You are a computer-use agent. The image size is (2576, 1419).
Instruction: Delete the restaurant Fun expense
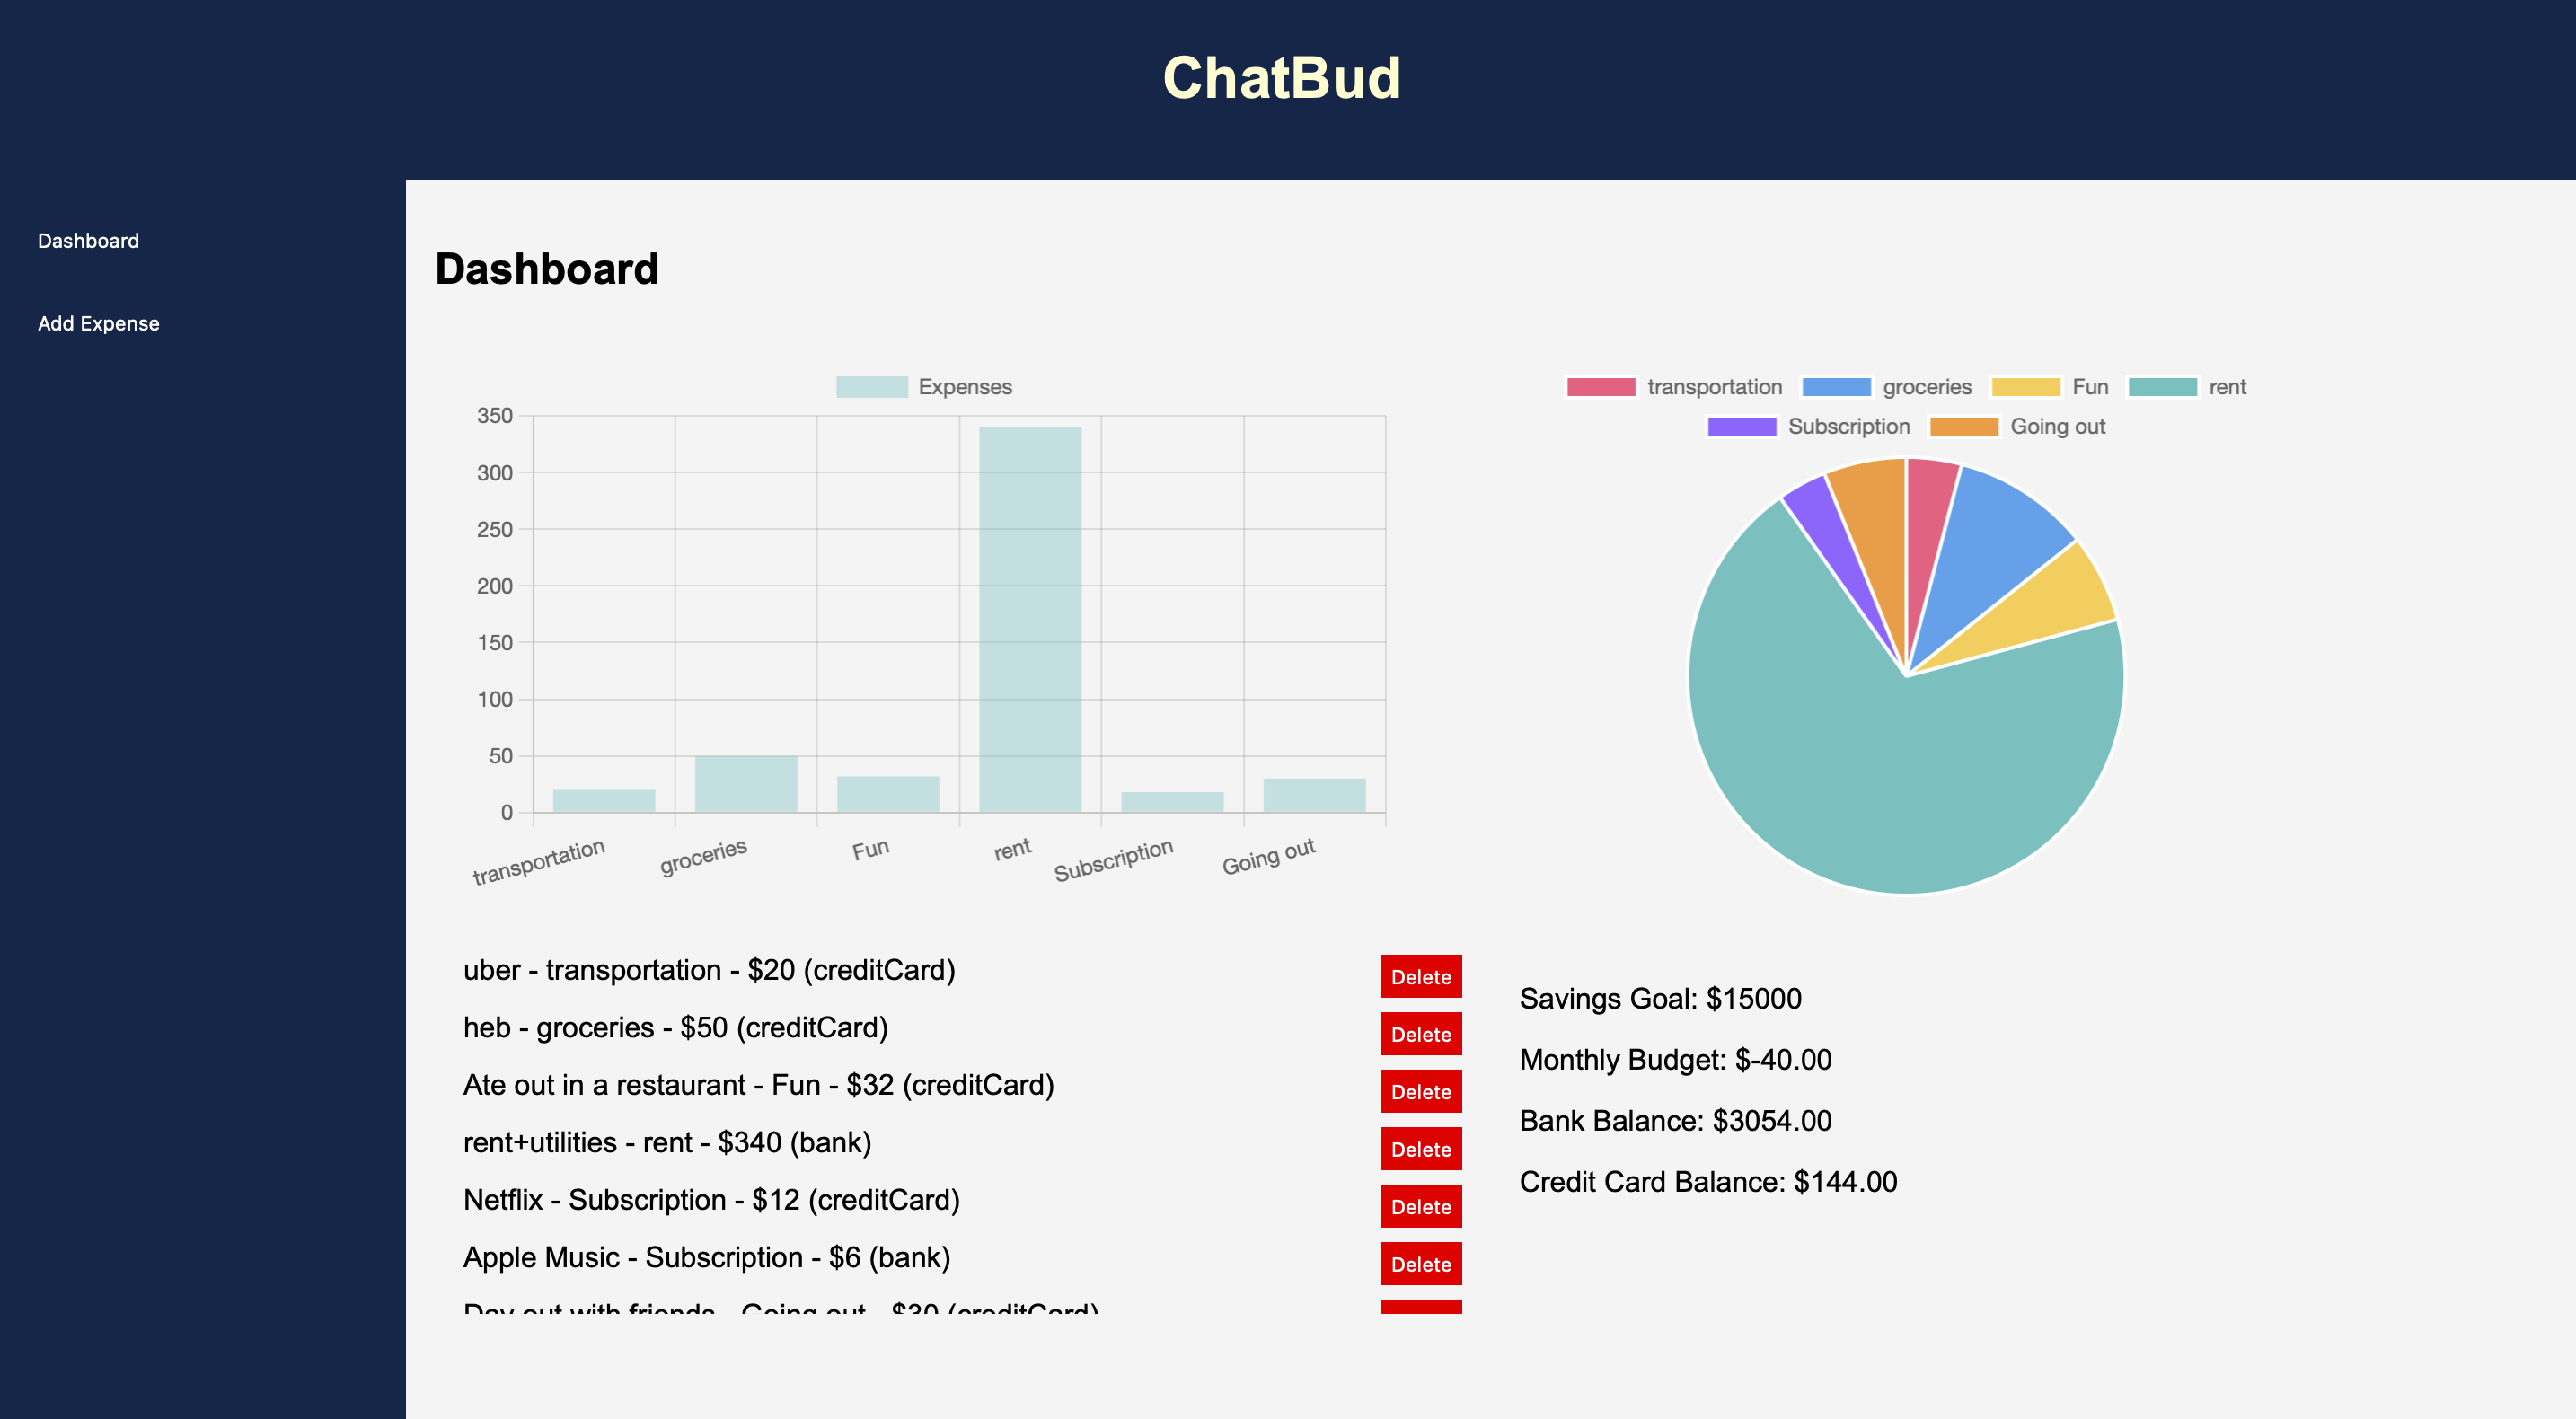(1421, 1090)
